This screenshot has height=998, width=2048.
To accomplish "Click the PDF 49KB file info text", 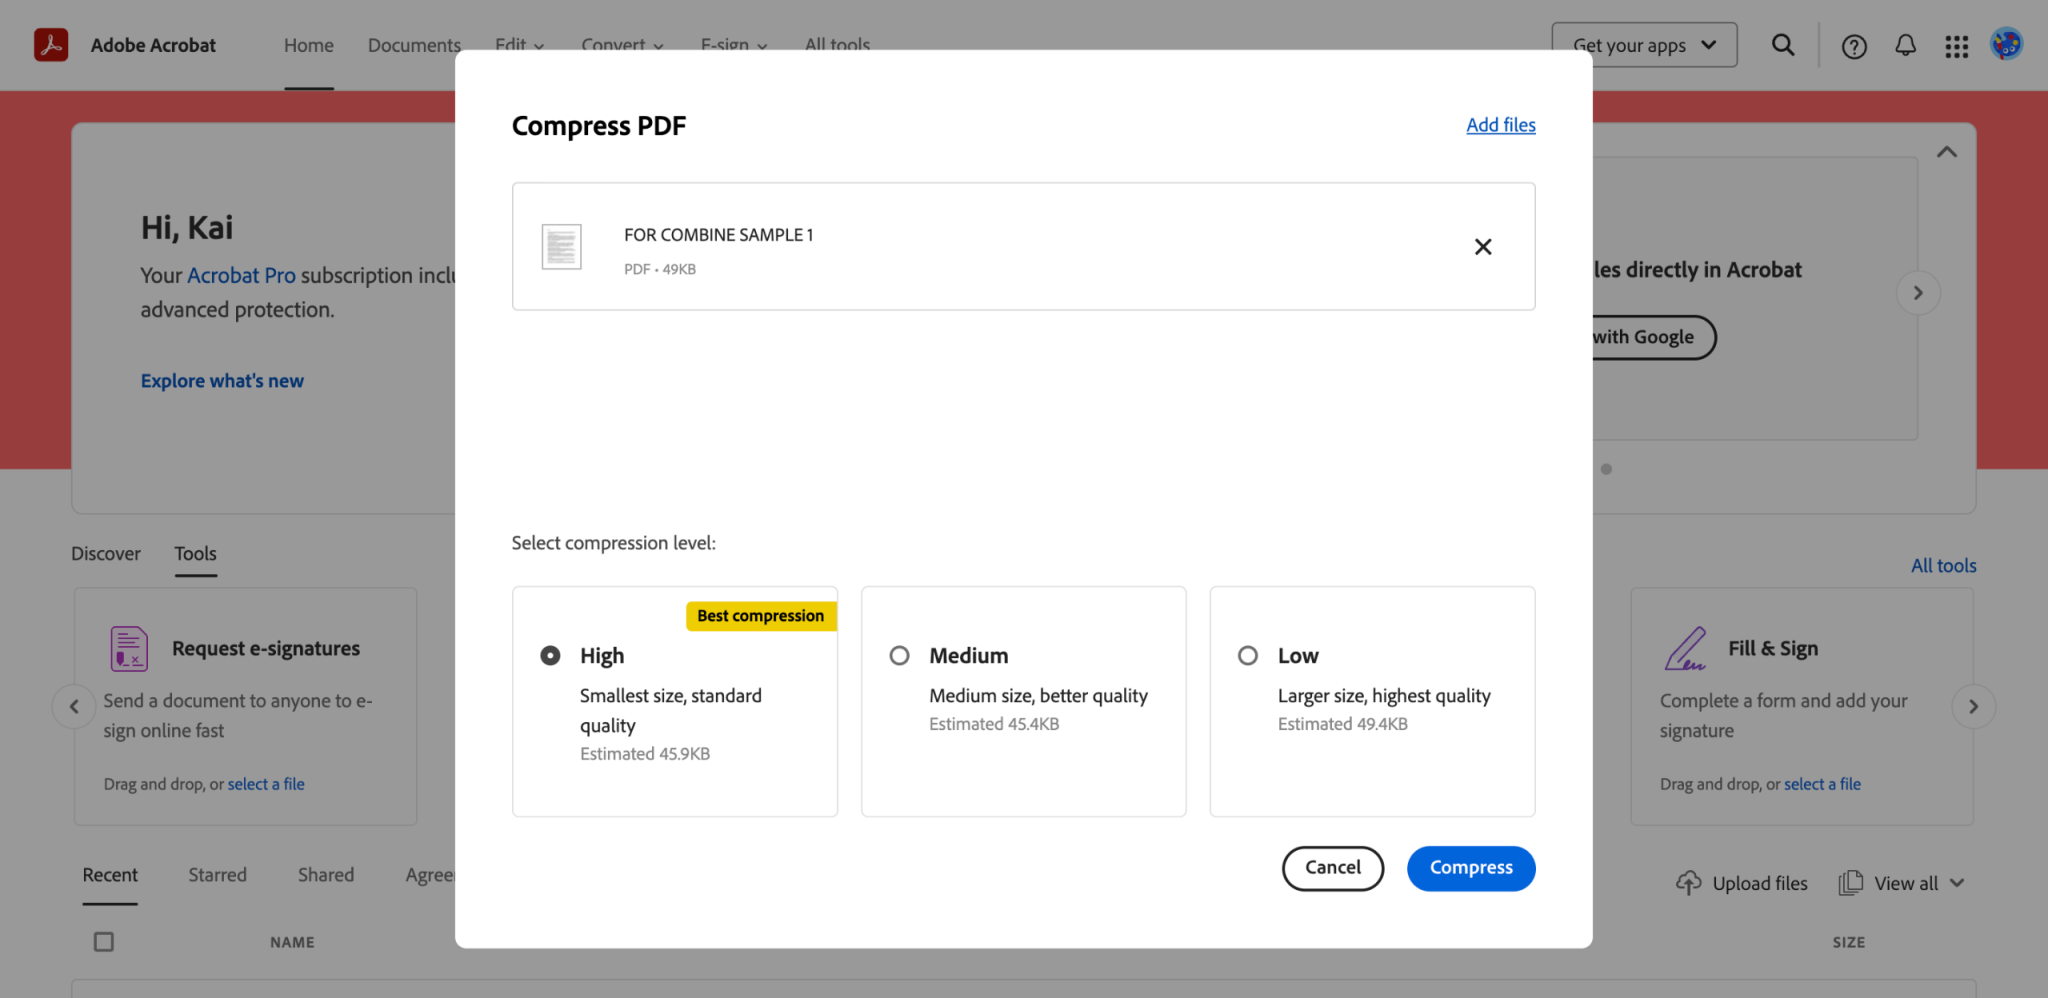I will (660, 269).
